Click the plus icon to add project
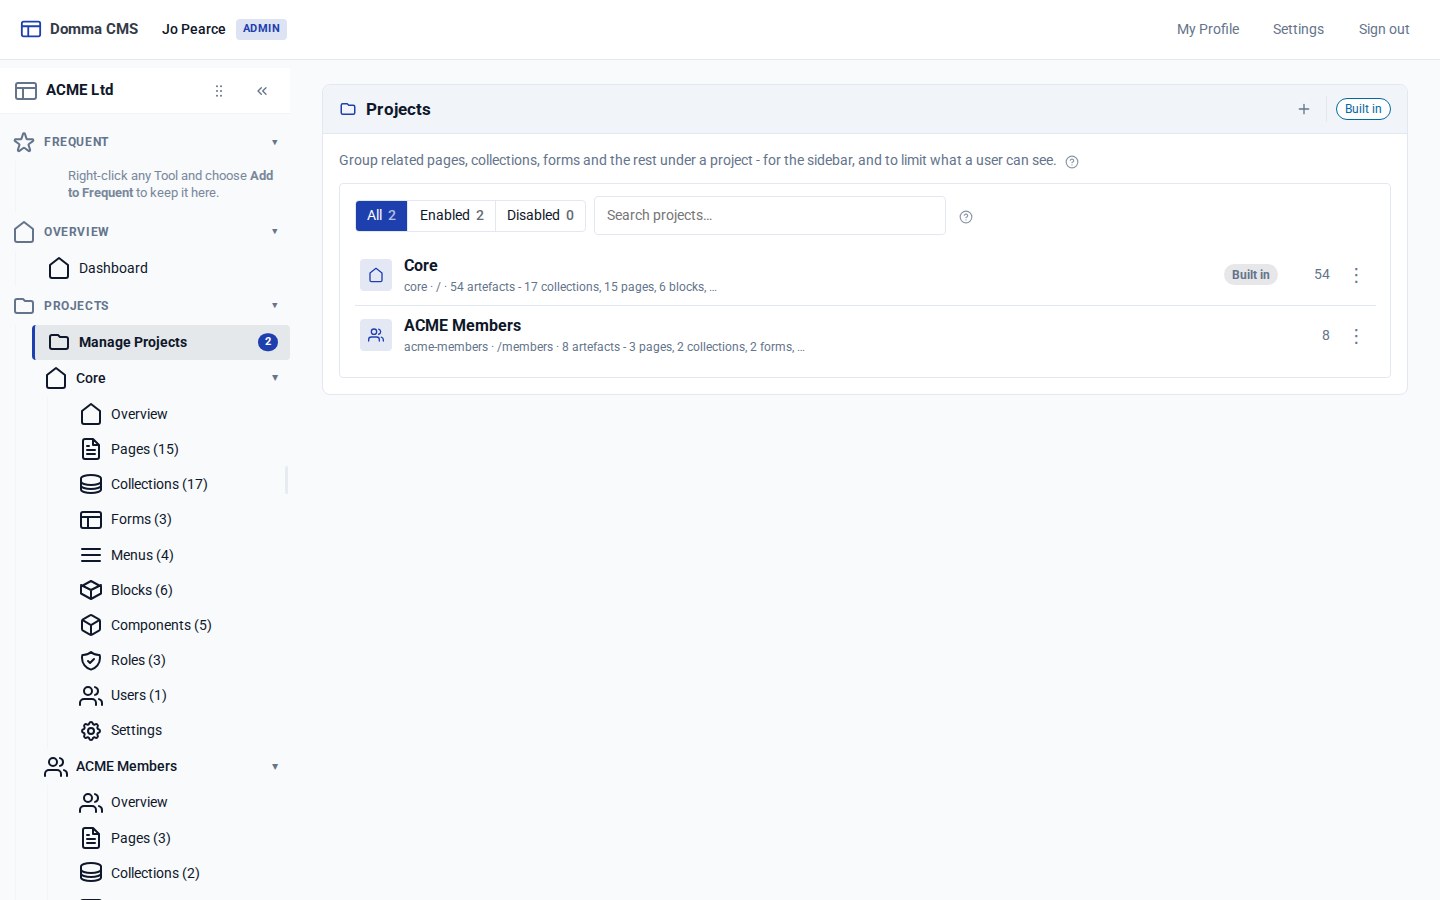 (1304, 109)
